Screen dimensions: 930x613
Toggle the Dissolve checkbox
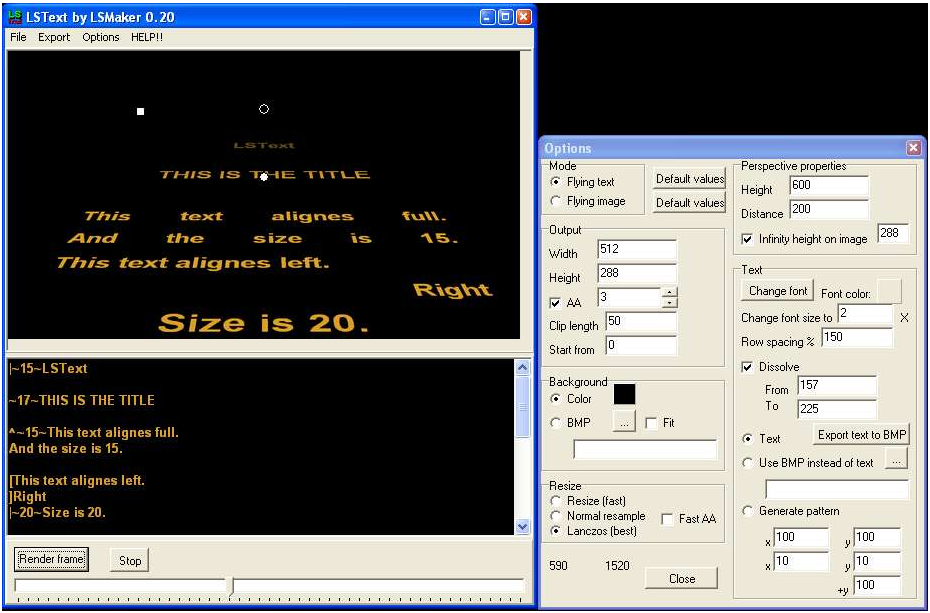click(x=747, y=367)
